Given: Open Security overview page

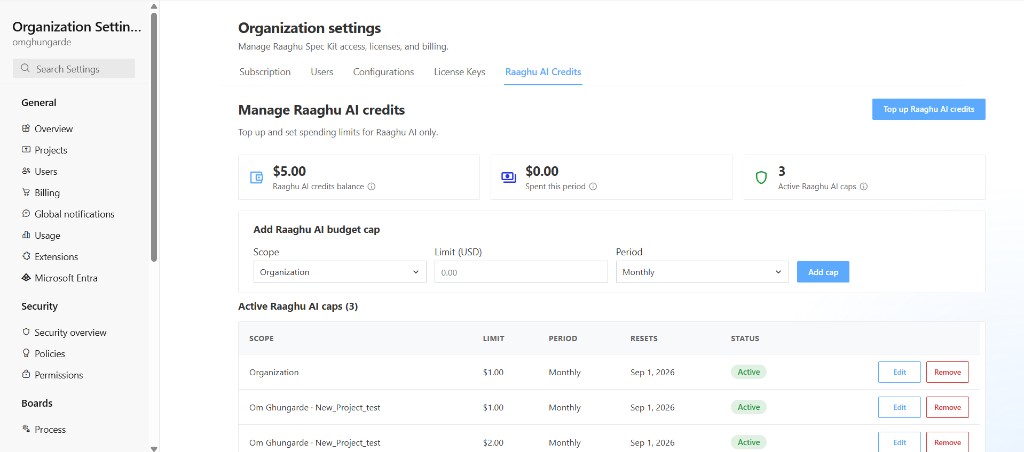Looking at the screenshot, I should point(71,332).
